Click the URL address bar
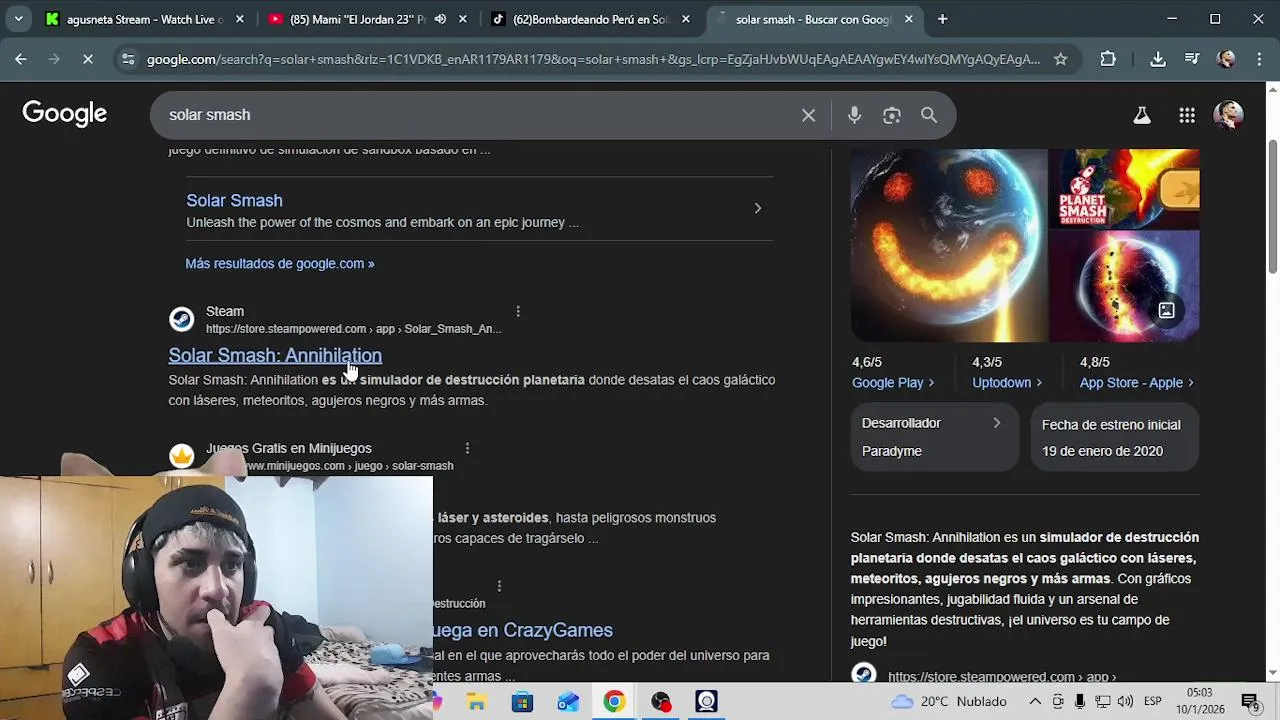 593,59
